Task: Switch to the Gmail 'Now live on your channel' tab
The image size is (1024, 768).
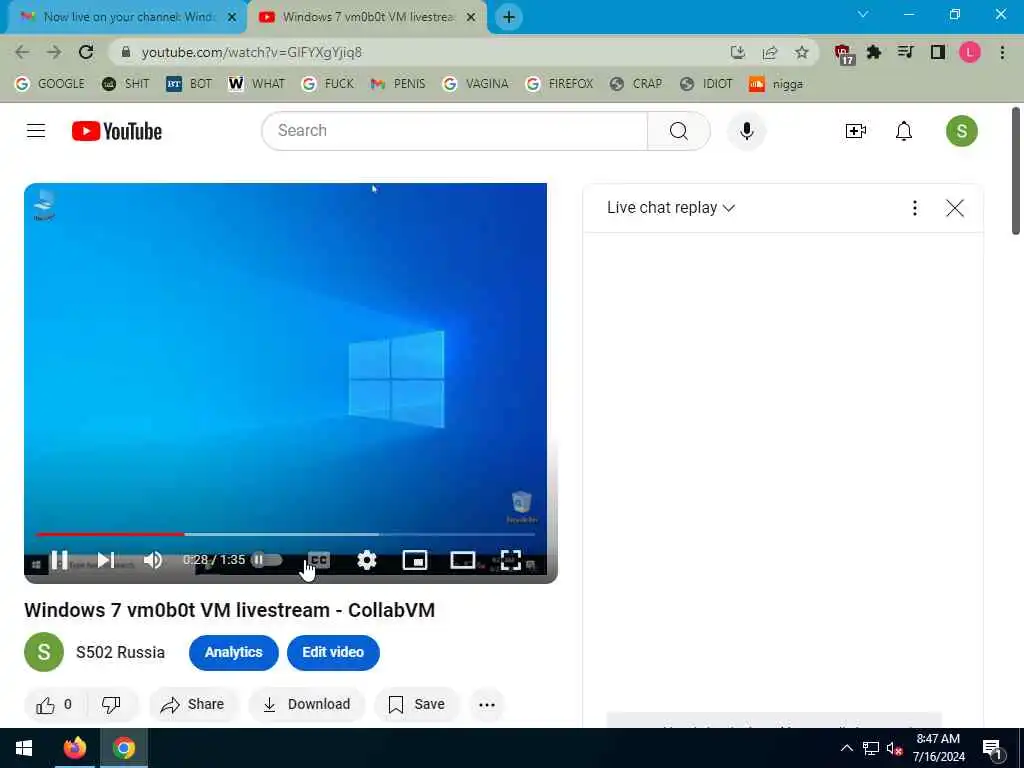Action: [126, 17]
